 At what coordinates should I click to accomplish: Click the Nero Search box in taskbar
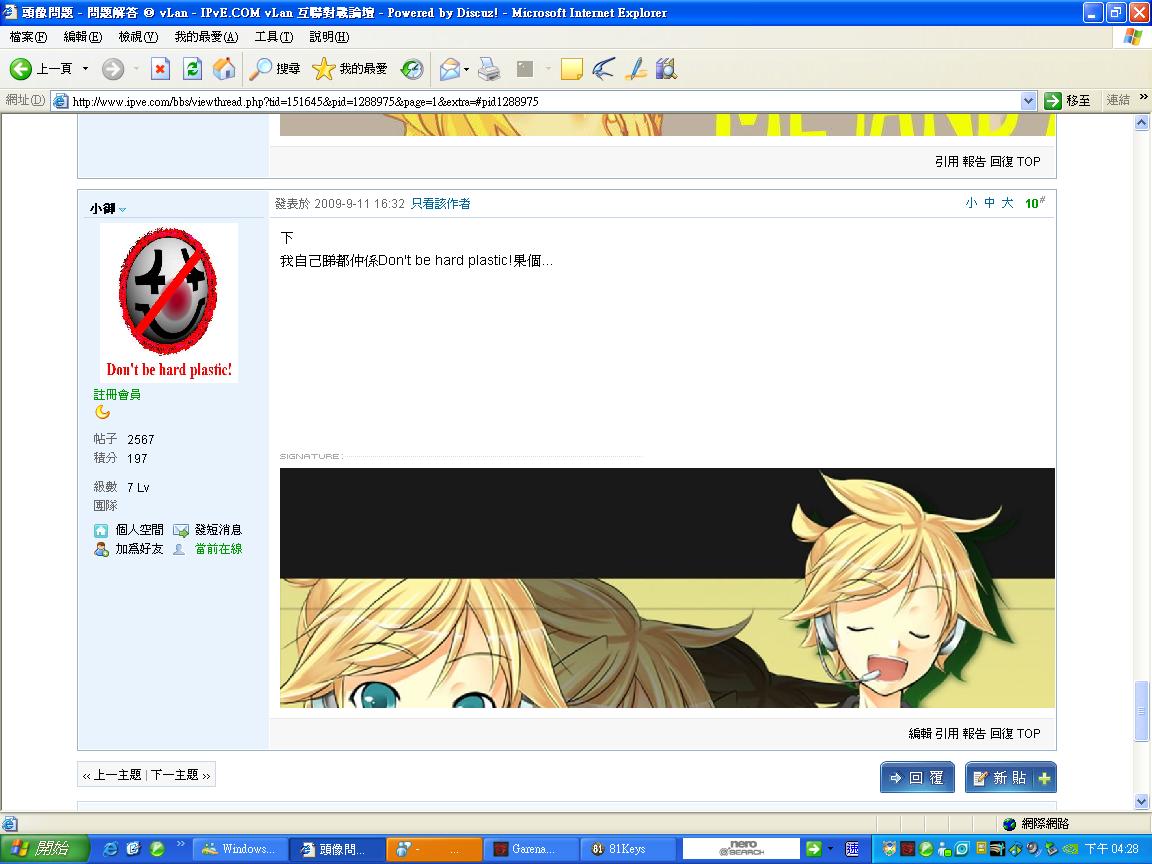(741, 849)
